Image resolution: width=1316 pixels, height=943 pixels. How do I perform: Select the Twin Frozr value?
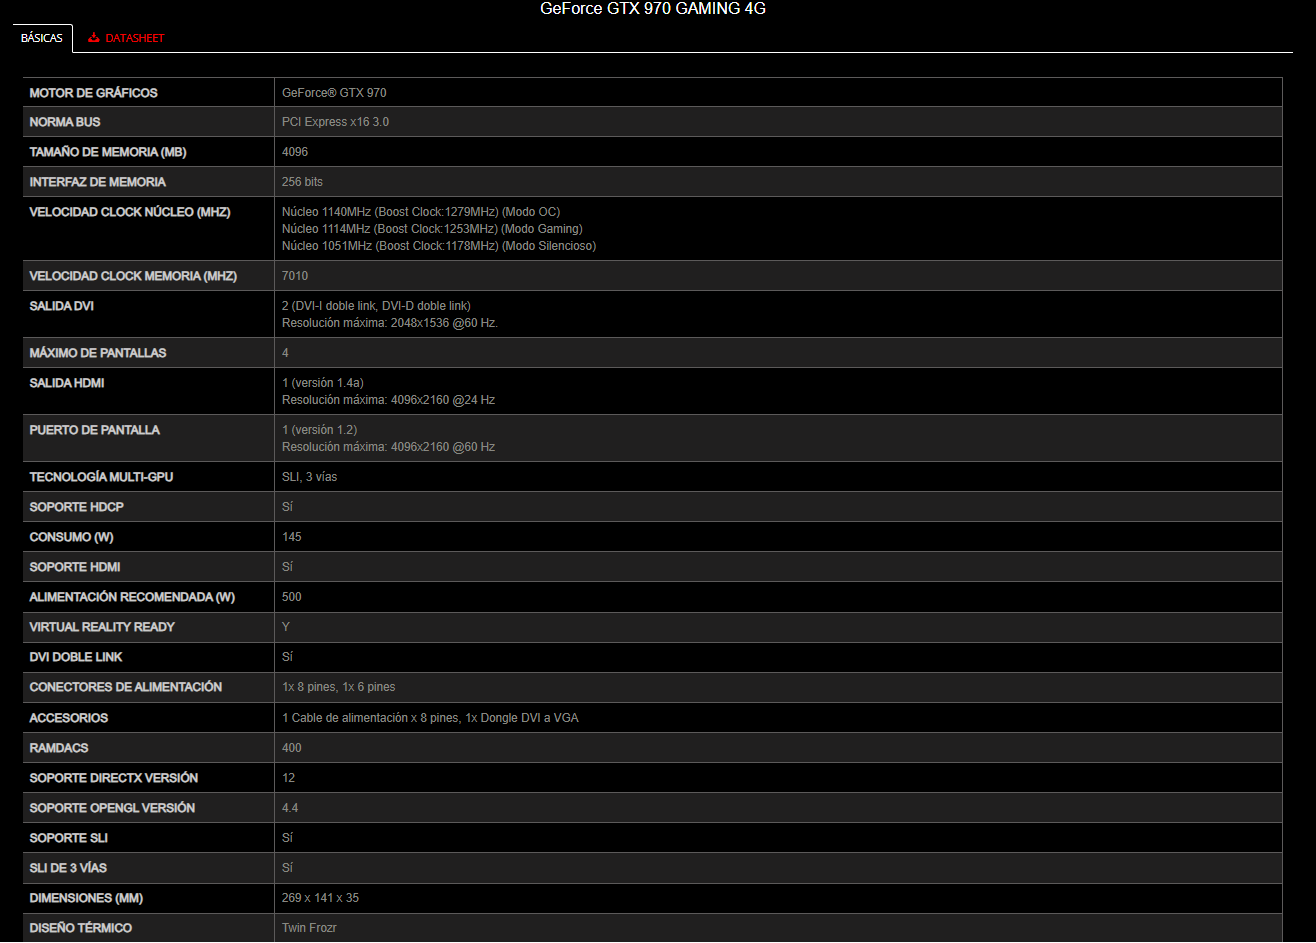click(309, 928)
